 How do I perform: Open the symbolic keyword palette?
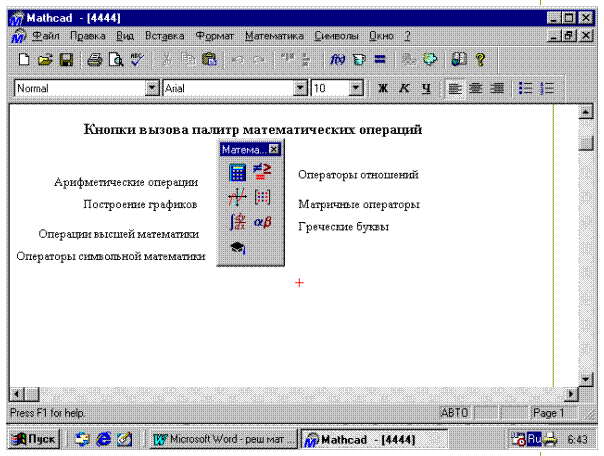(238, 248)
